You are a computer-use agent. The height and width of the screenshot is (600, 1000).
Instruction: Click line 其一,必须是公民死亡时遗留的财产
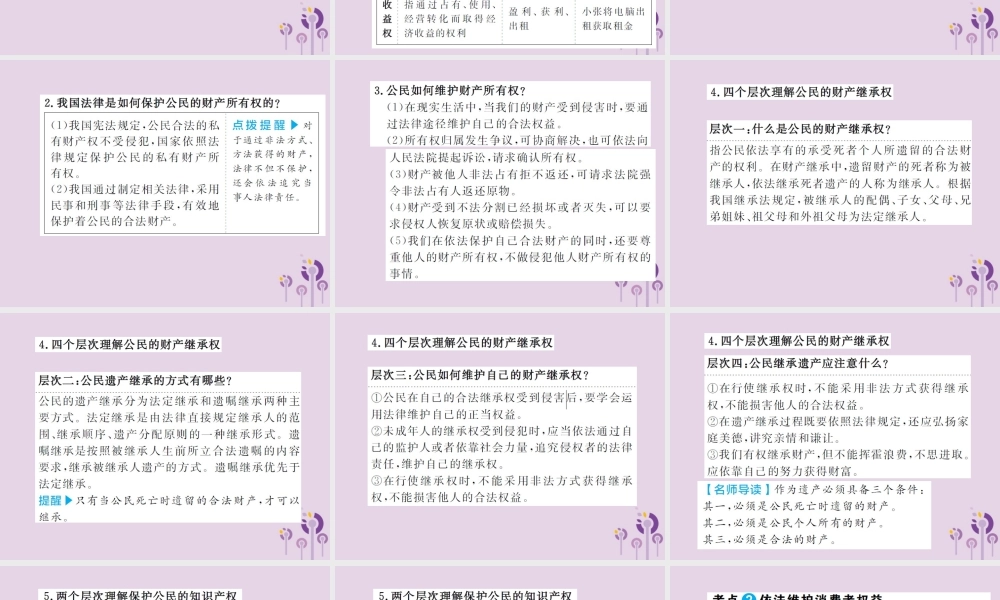(800, 506)
